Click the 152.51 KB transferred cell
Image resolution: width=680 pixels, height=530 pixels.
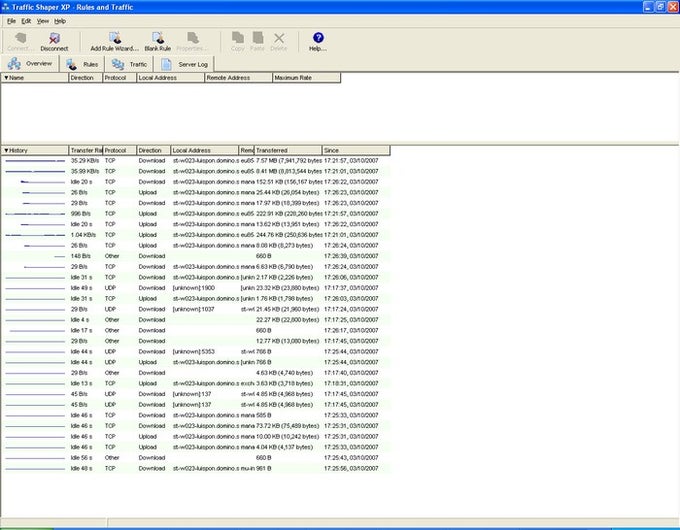(x=289, y=182)
